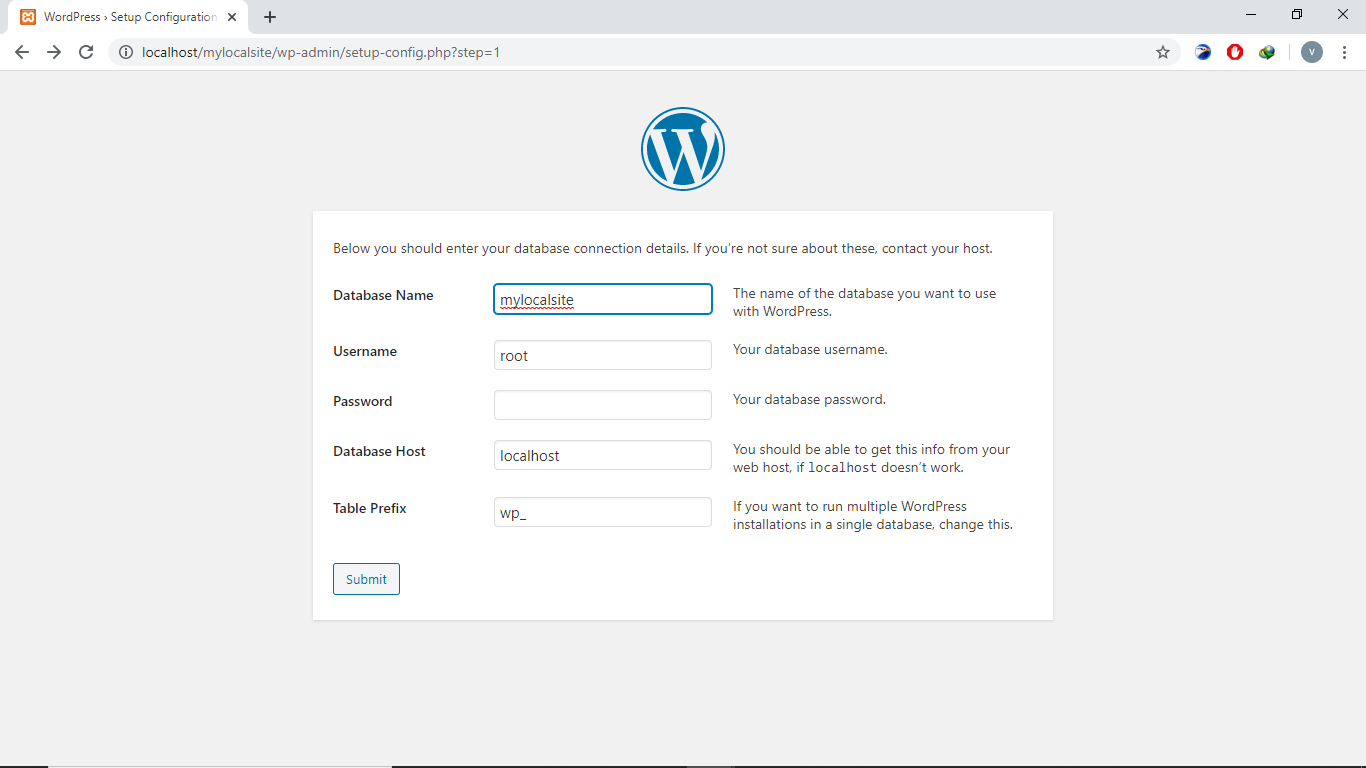Viewport: 1366px width, 768px height.
Task: Go back to previous page
Action: tap(22, 52)
